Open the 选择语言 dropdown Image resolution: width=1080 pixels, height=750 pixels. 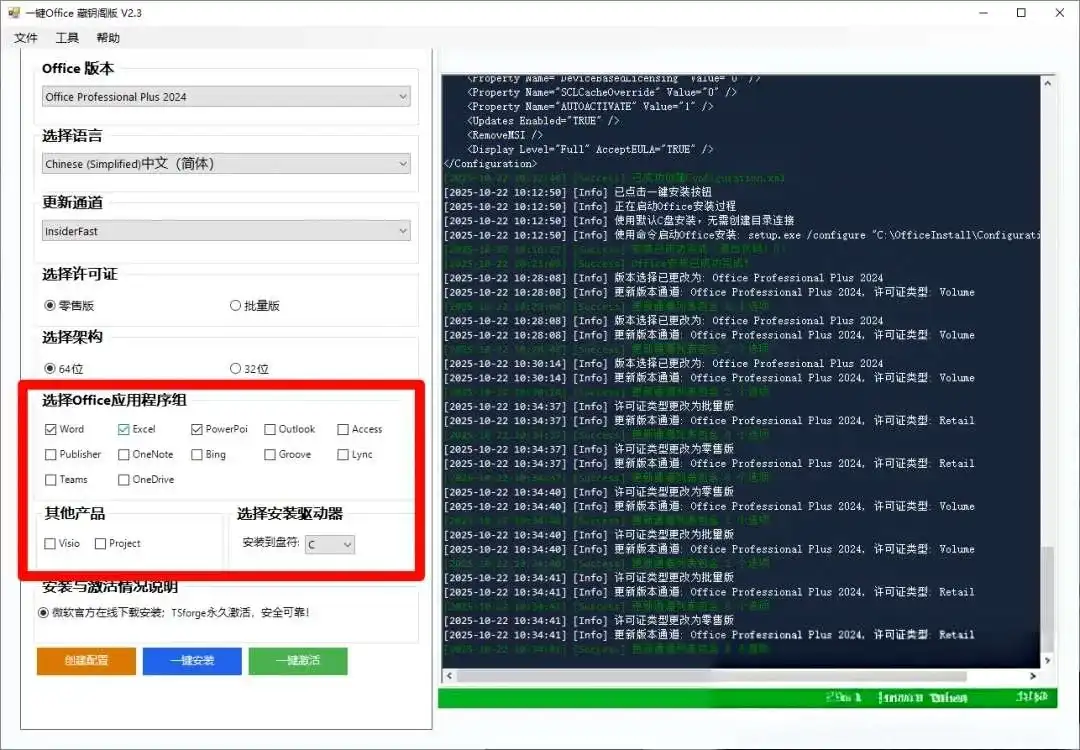pos(402,162)
